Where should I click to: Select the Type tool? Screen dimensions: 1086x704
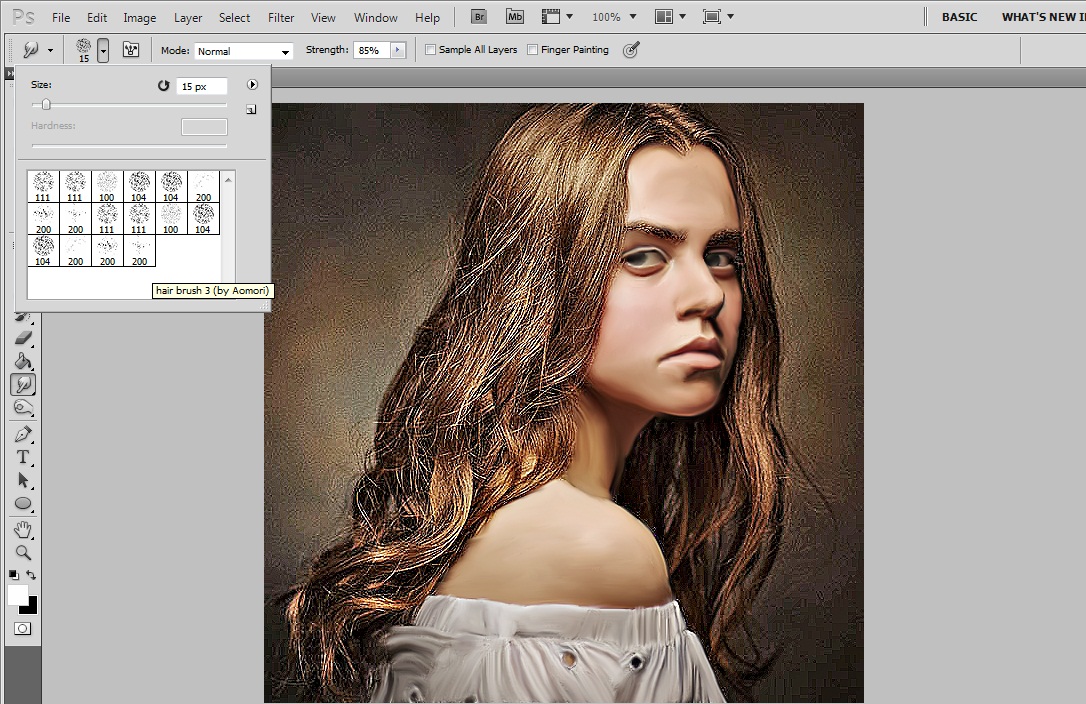23,457
